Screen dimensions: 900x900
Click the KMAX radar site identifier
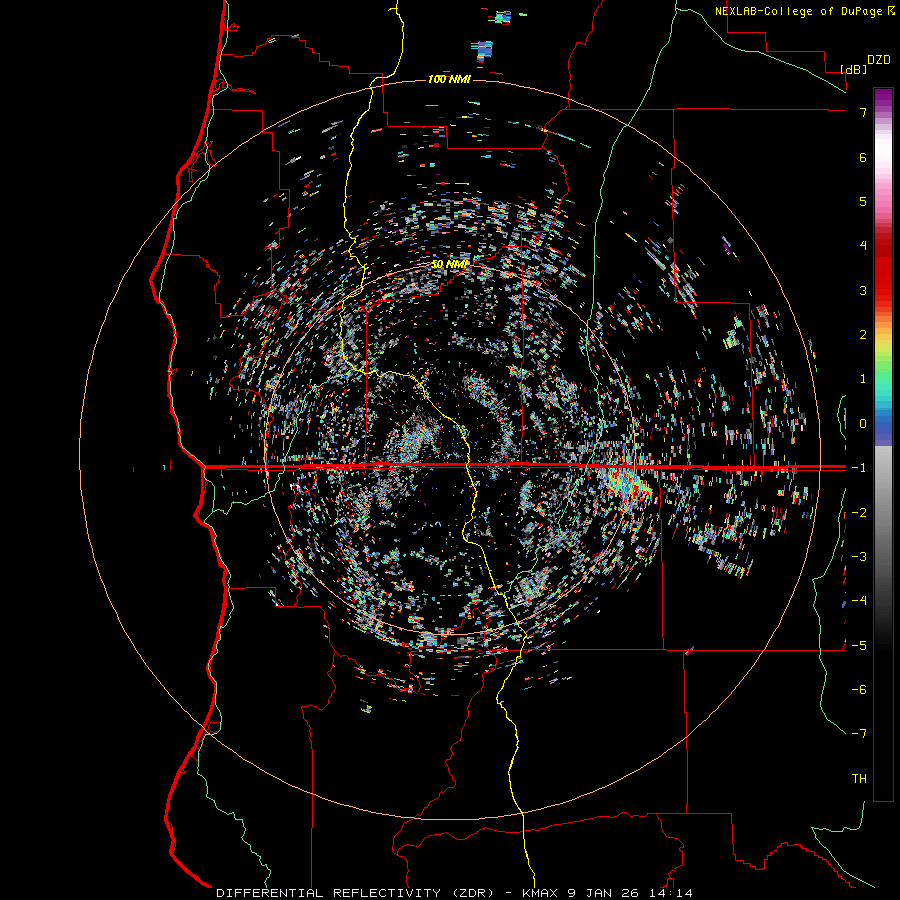tap(542, 893)
